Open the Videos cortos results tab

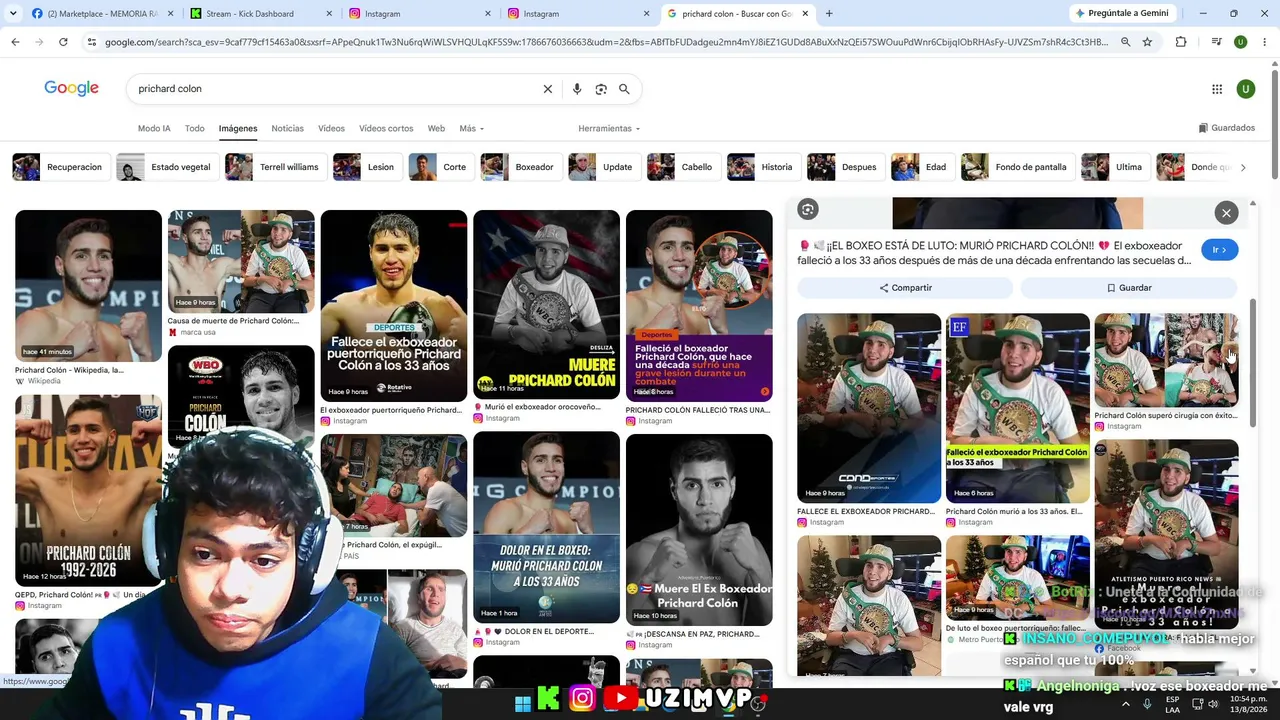386,129
